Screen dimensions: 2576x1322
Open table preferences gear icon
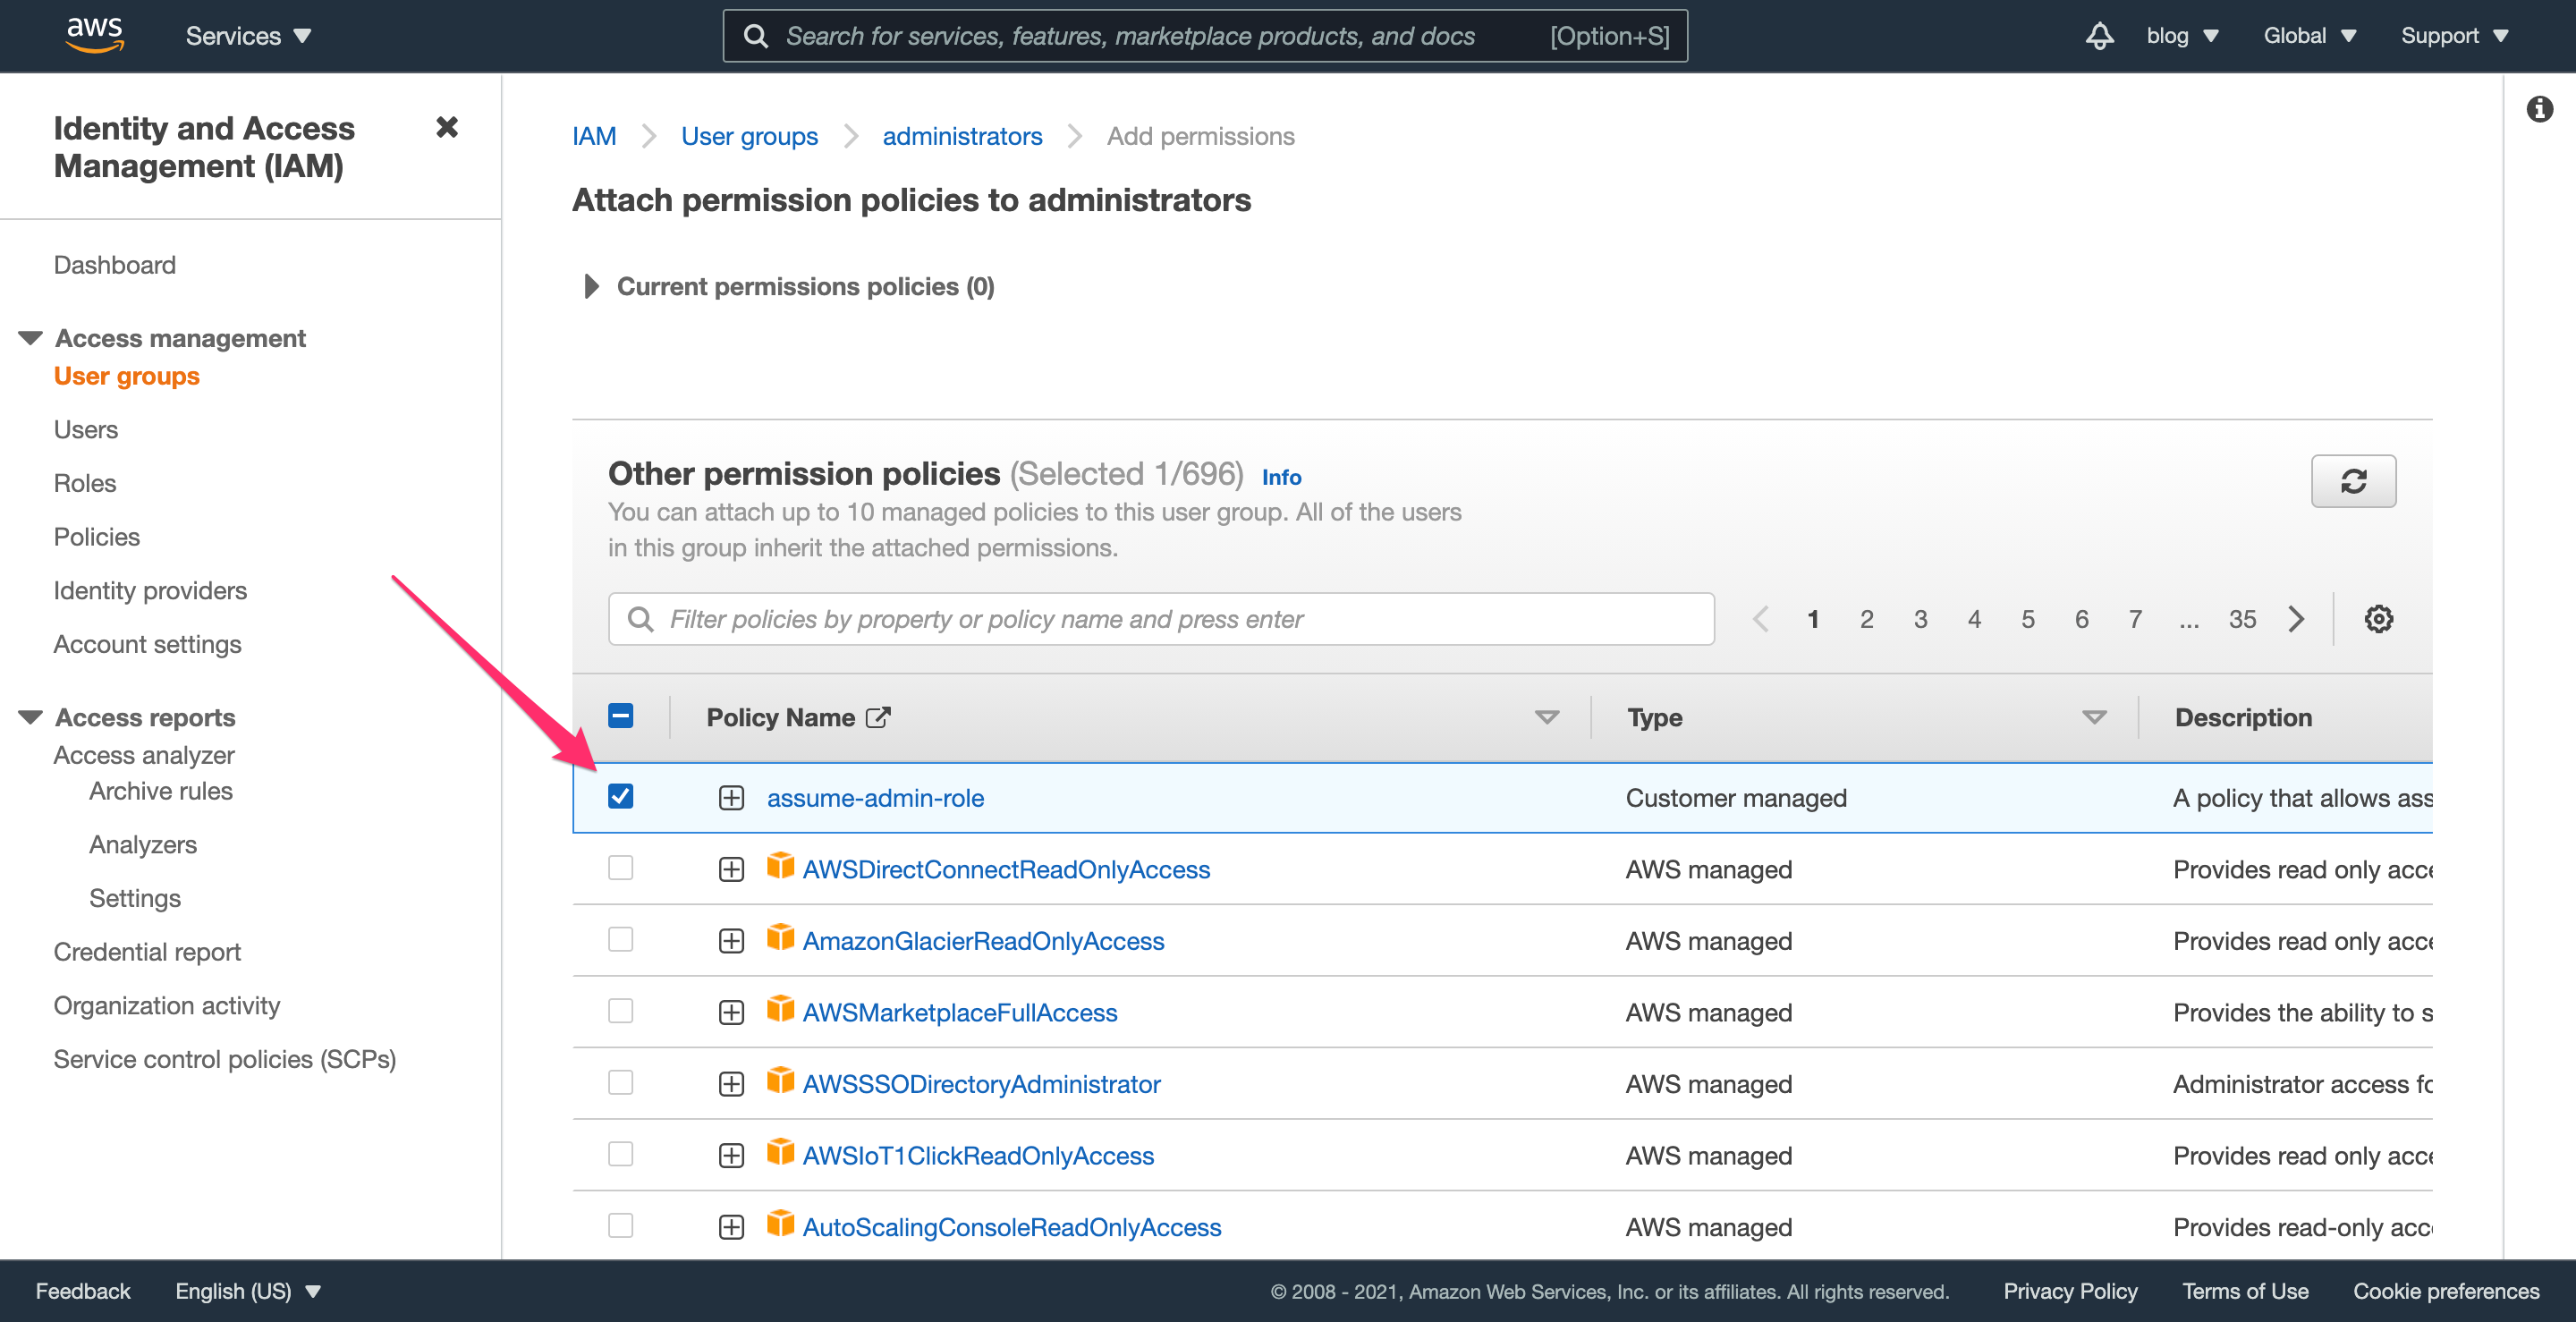point(2378,619)
